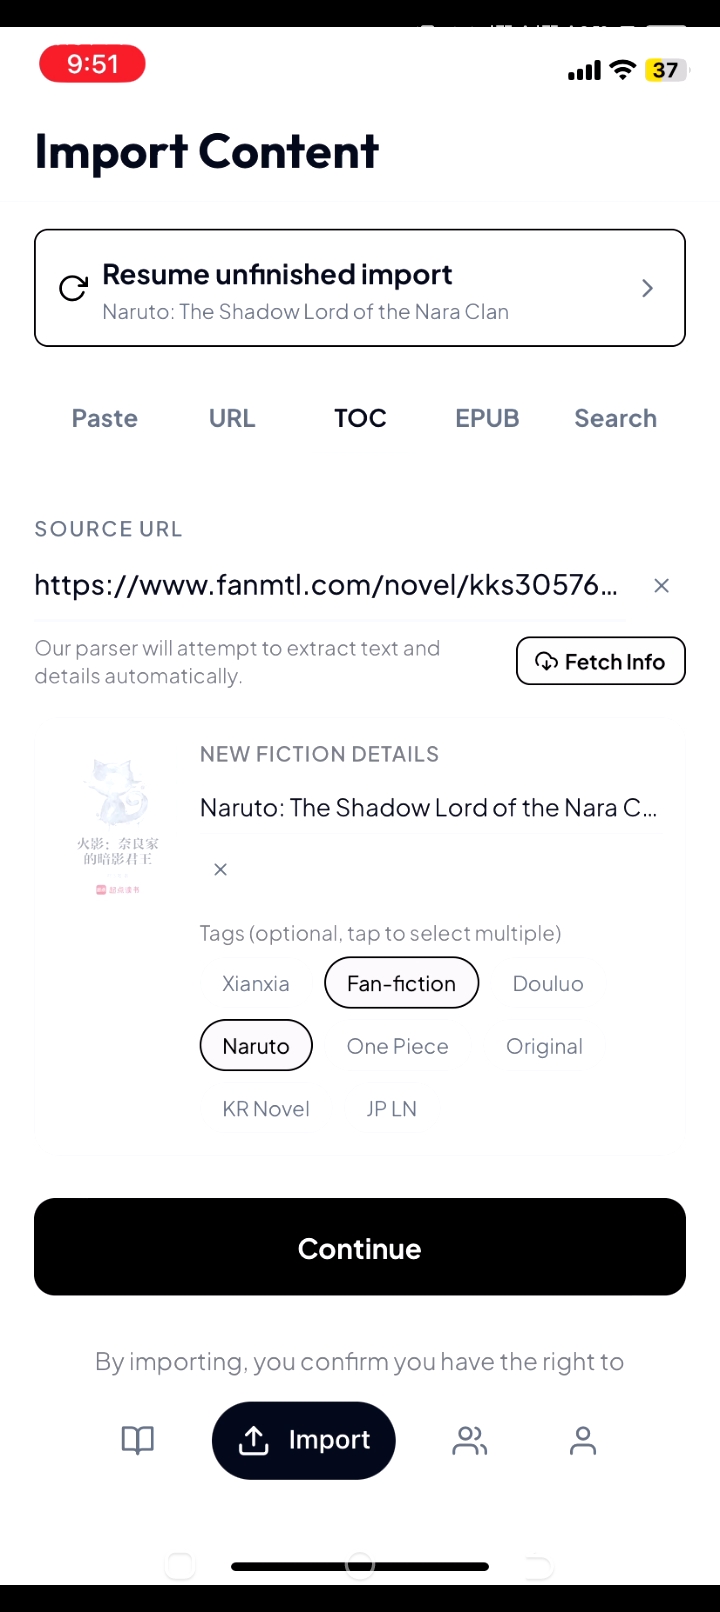This screenshot has height=1612, width=720.
Task: Enable the JP LN tag
Action: (x=392, y=1109)
